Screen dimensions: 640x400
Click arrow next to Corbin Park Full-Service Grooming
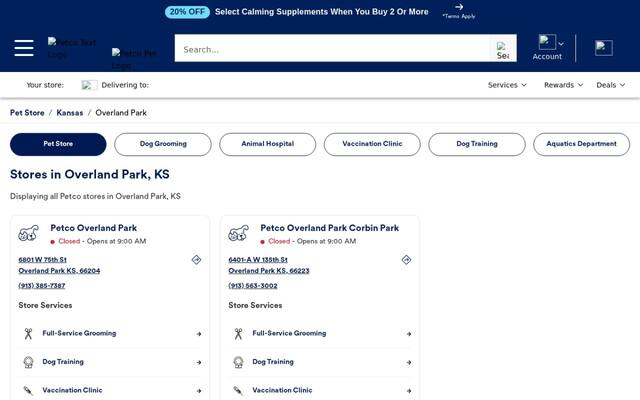[x=409, y=334]
